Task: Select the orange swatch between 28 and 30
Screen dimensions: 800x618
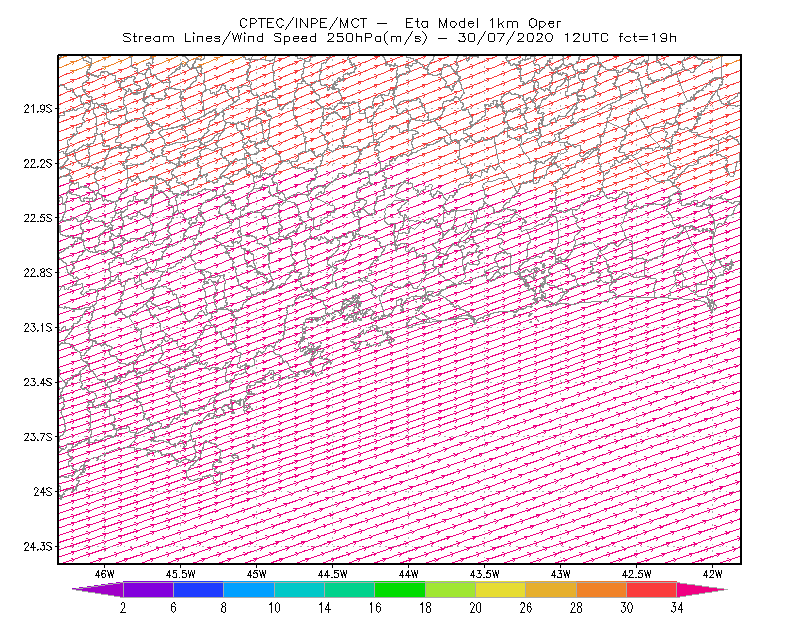Action: pos(602,589)
